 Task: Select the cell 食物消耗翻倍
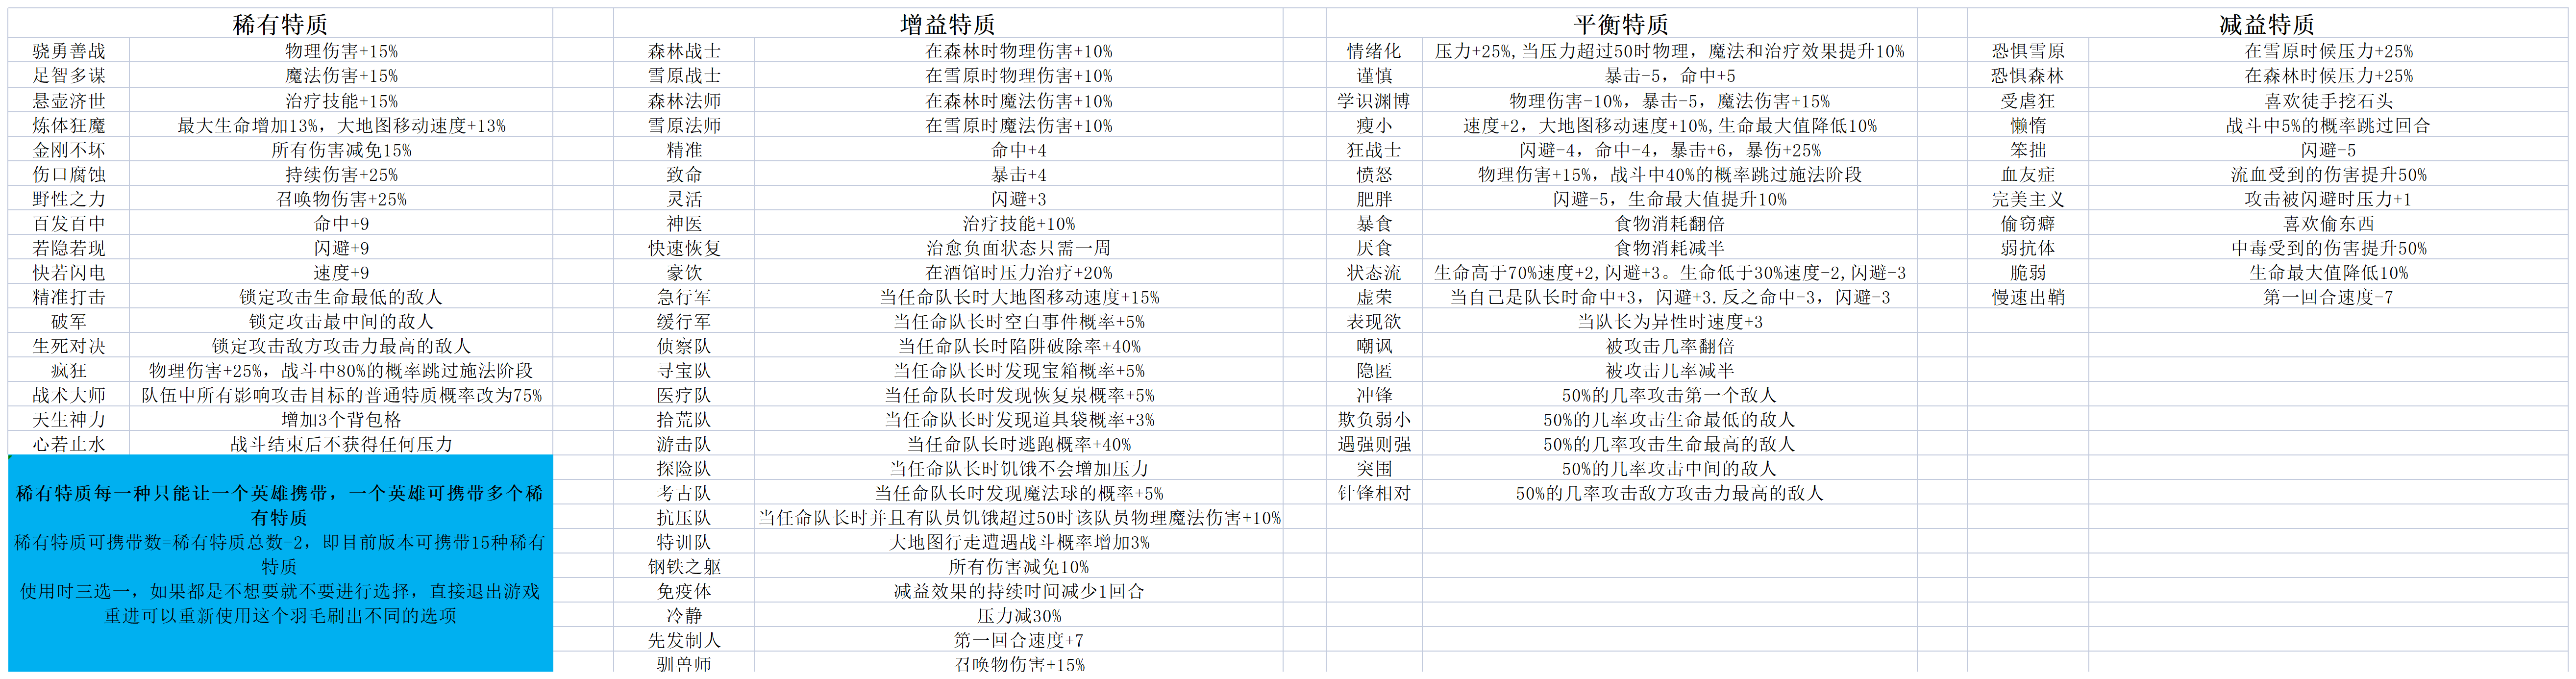1670,223
